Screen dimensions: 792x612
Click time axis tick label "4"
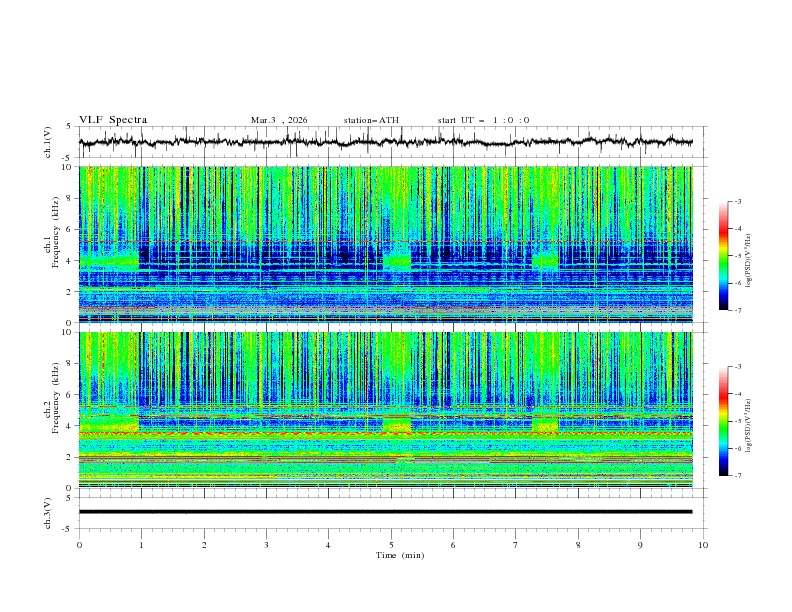coord(328,545)
